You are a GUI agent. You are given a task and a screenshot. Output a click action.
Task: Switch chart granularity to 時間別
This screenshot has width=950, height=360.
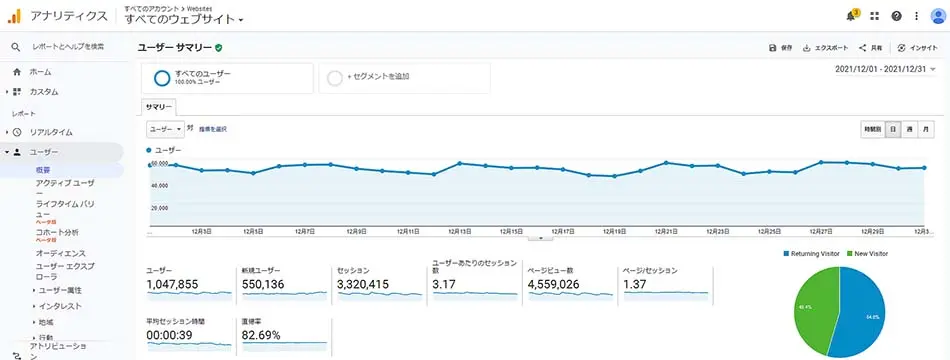pyautogui.click(x=873, y=129)
